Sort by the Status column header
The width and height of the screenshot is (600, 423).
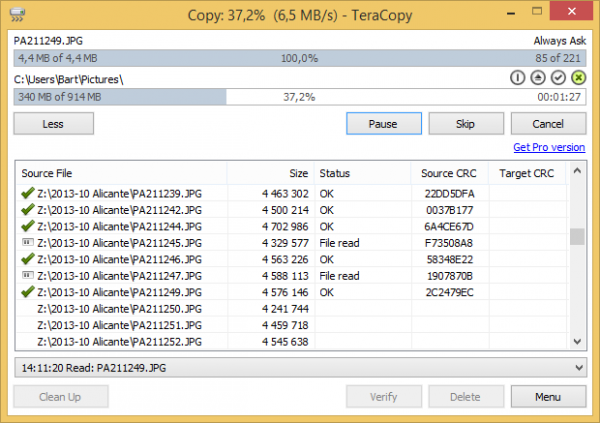pyautogui.click(x=363, y=173)
